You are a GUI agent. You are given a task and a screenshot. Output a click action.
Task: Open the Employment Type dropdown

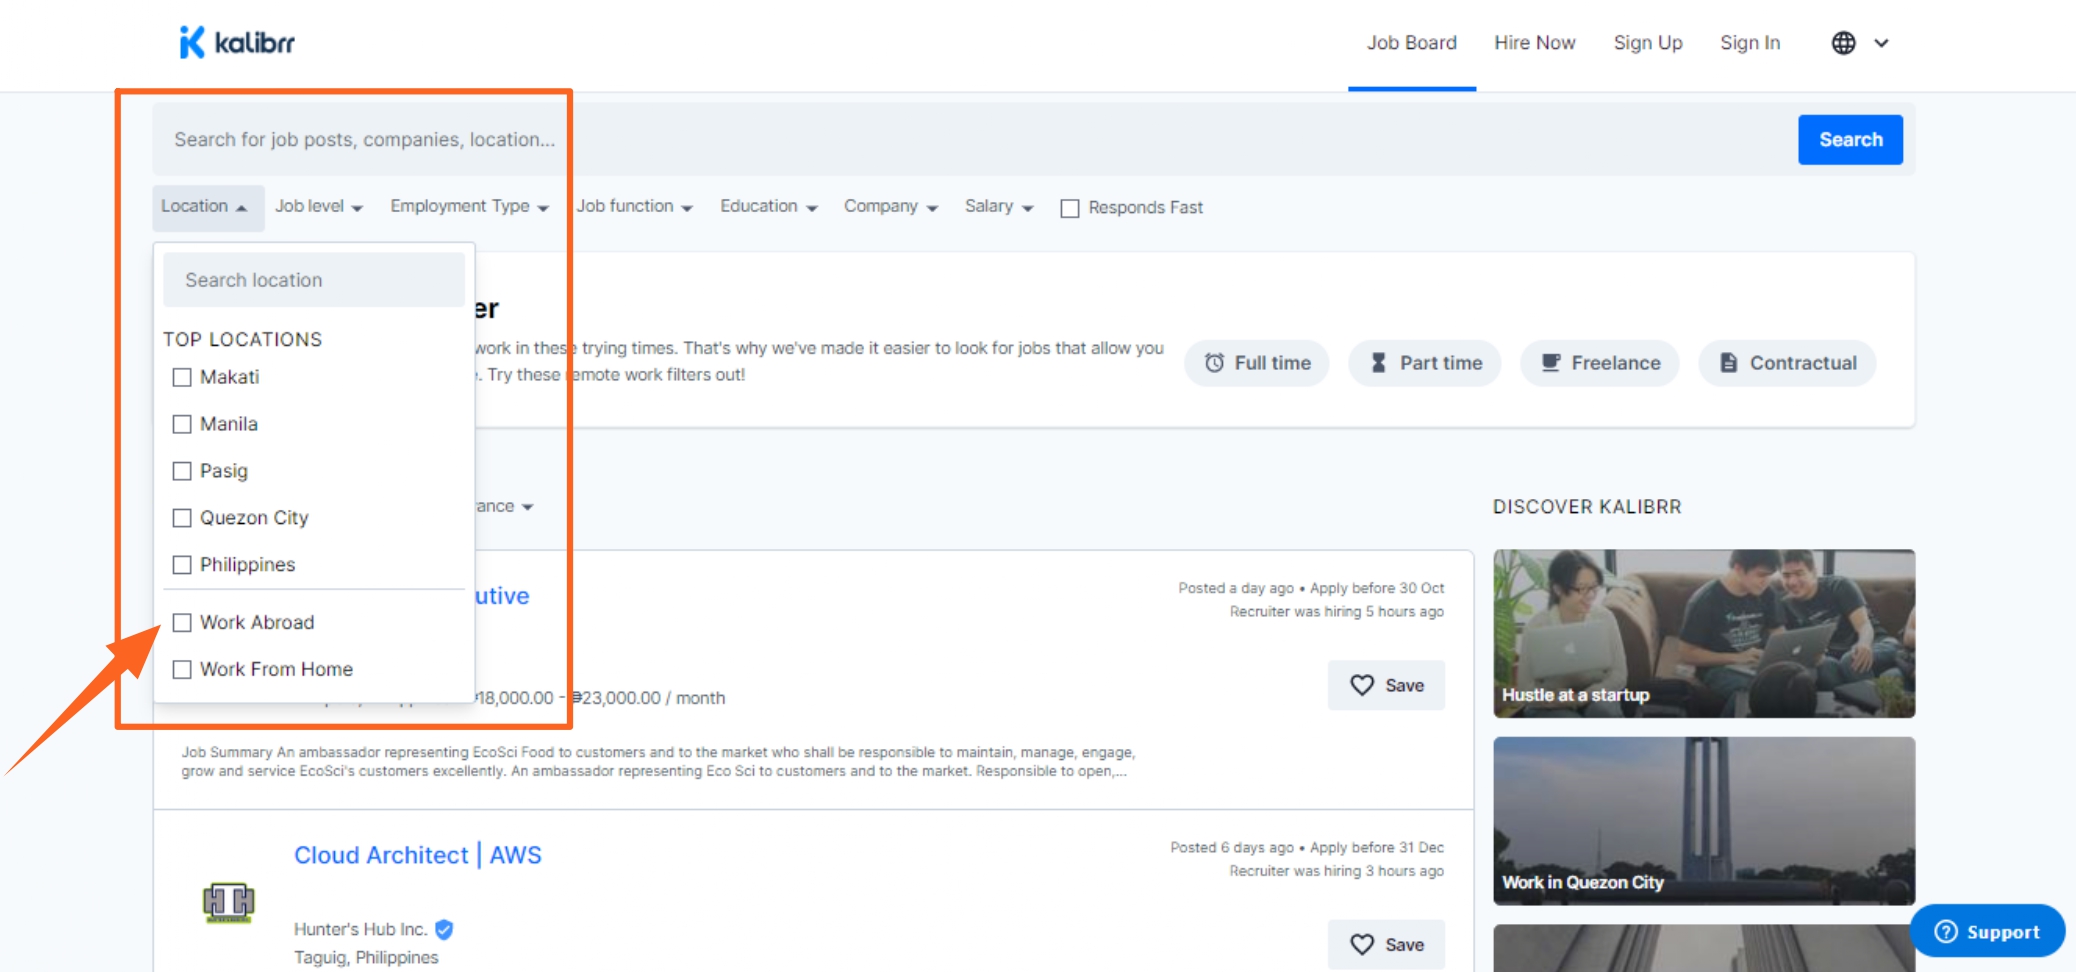469,206
